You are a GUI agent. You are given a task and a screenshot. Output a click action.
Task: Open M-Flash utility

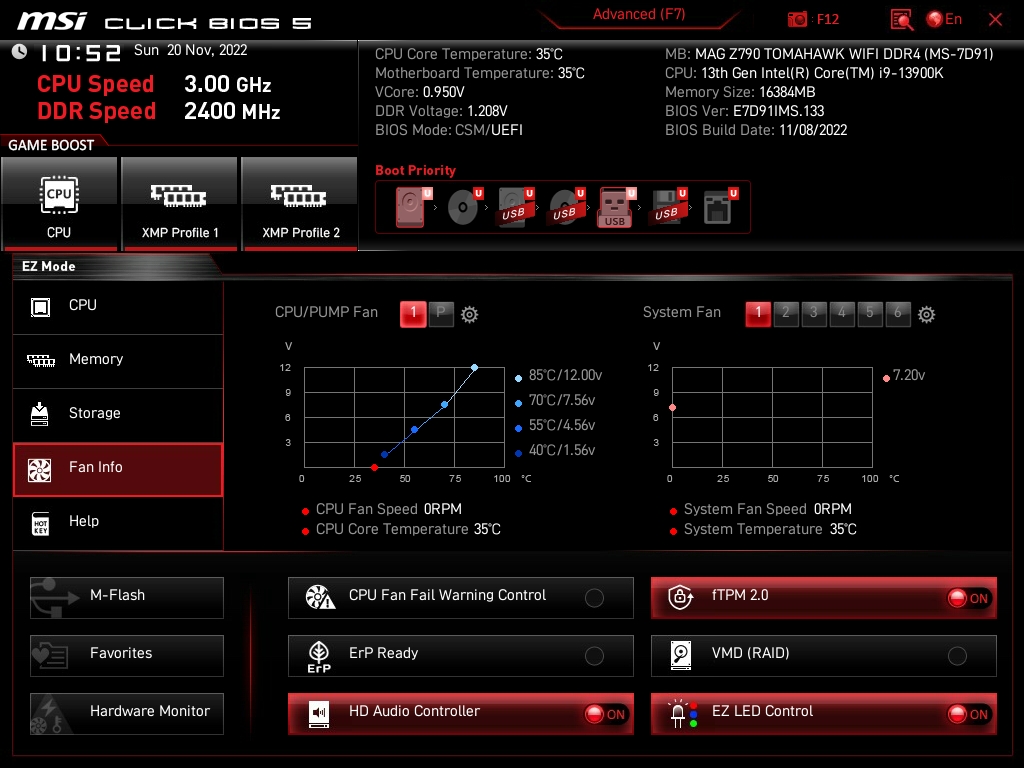[127, 598]
